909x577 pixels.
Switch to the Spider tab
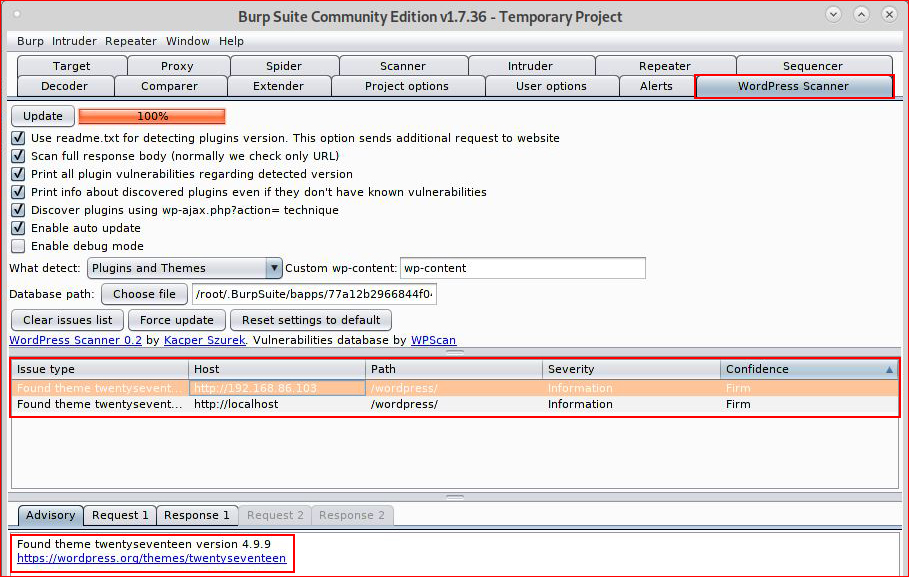click(x=284, y=66)
